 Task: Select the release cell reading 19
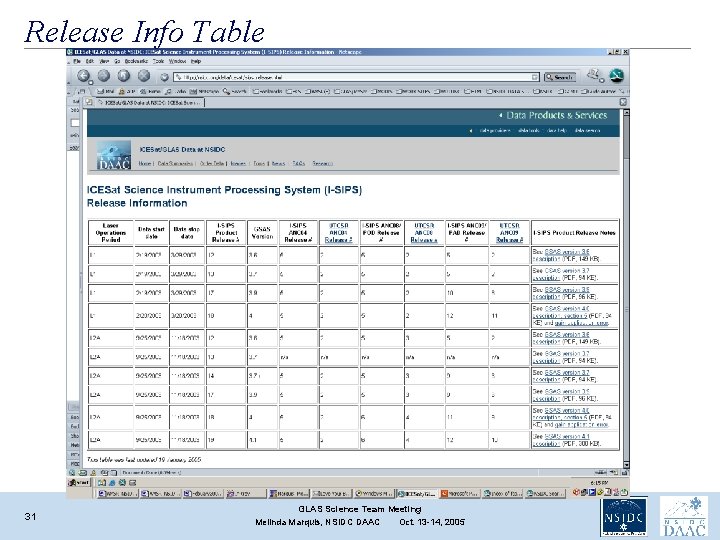click(x=226, y=440)
